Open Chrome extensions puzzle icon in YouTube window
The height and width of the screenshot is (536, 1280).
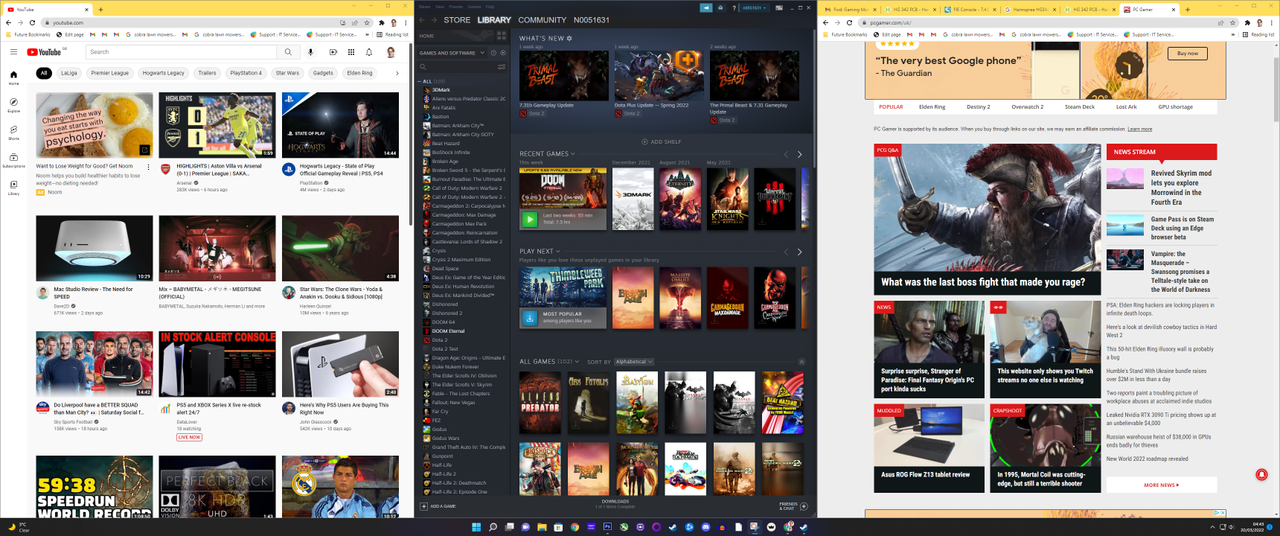[381, 21]
